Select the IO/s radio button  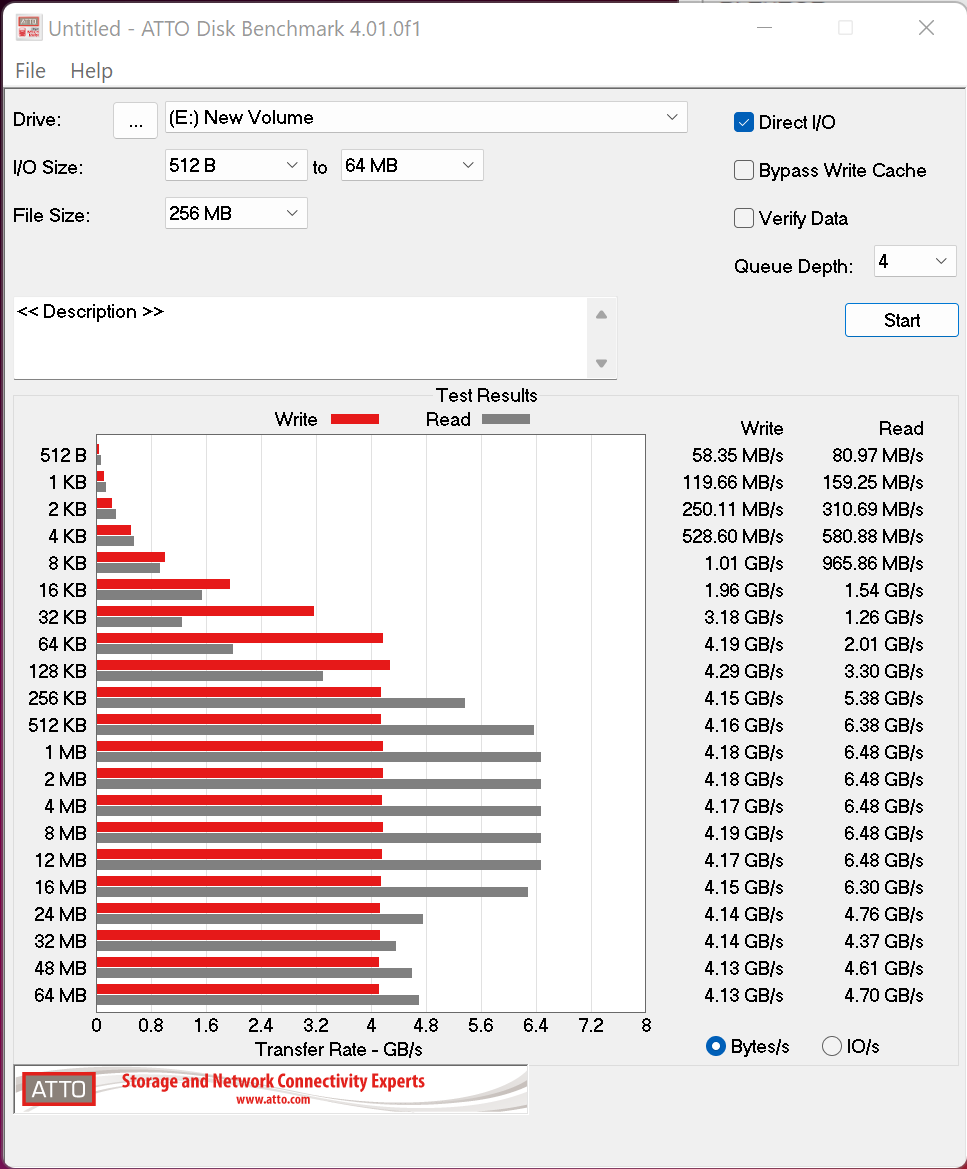pos(831,1046)
